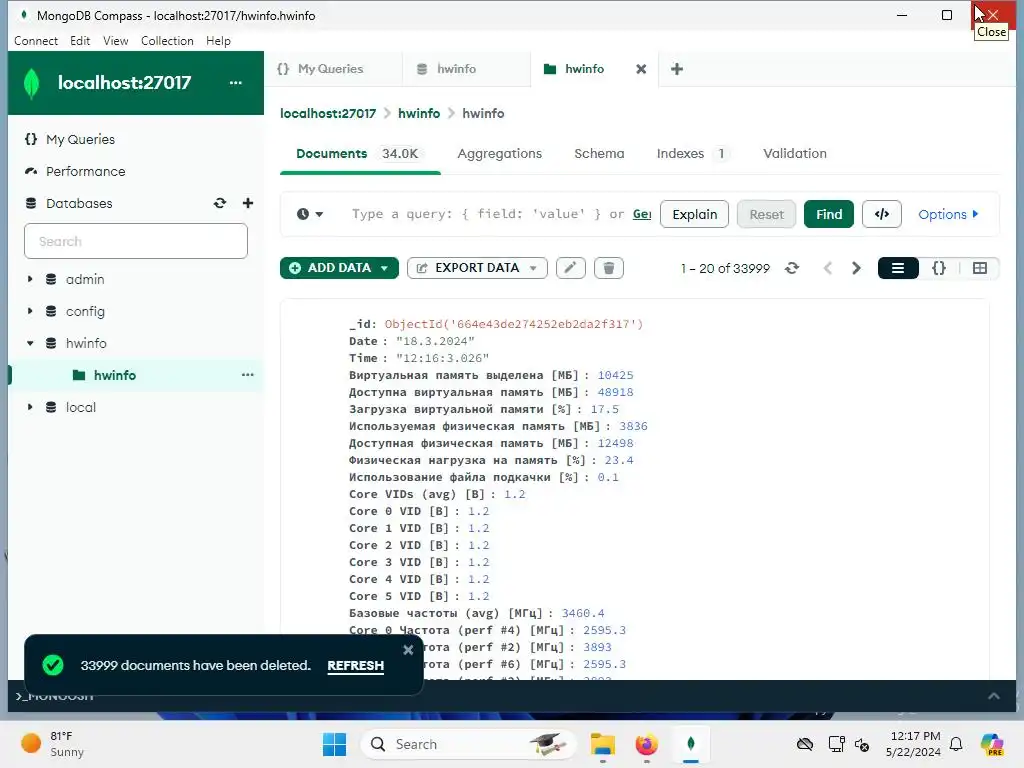Open My Queries in the sidebar
Viewport: 1024px width, 768px height.
pos(80,139)
